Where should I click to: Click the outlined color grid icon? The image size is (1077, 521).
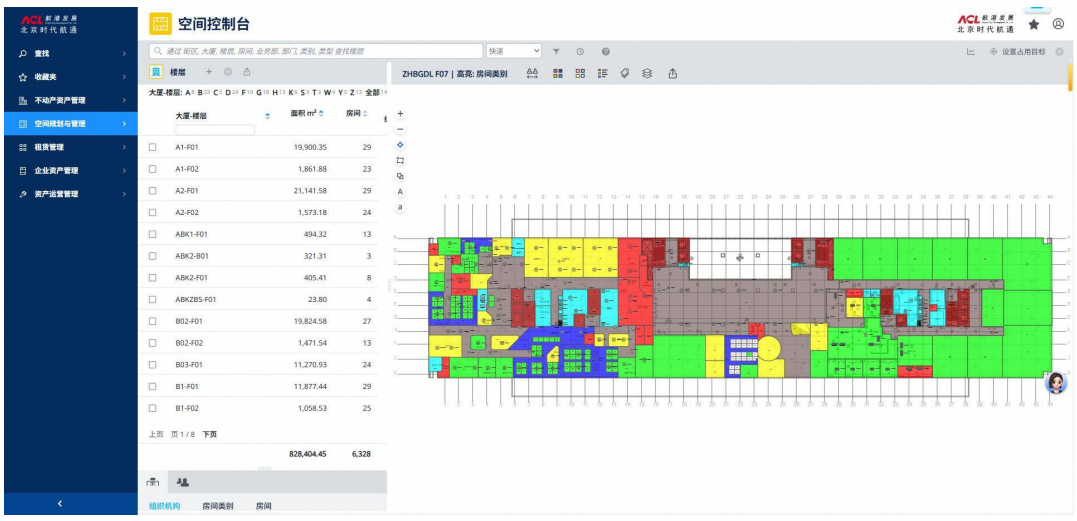(580, 73)
